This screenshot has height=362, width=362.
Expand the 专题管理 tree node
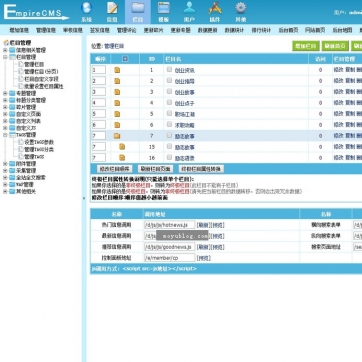(5, 93)
